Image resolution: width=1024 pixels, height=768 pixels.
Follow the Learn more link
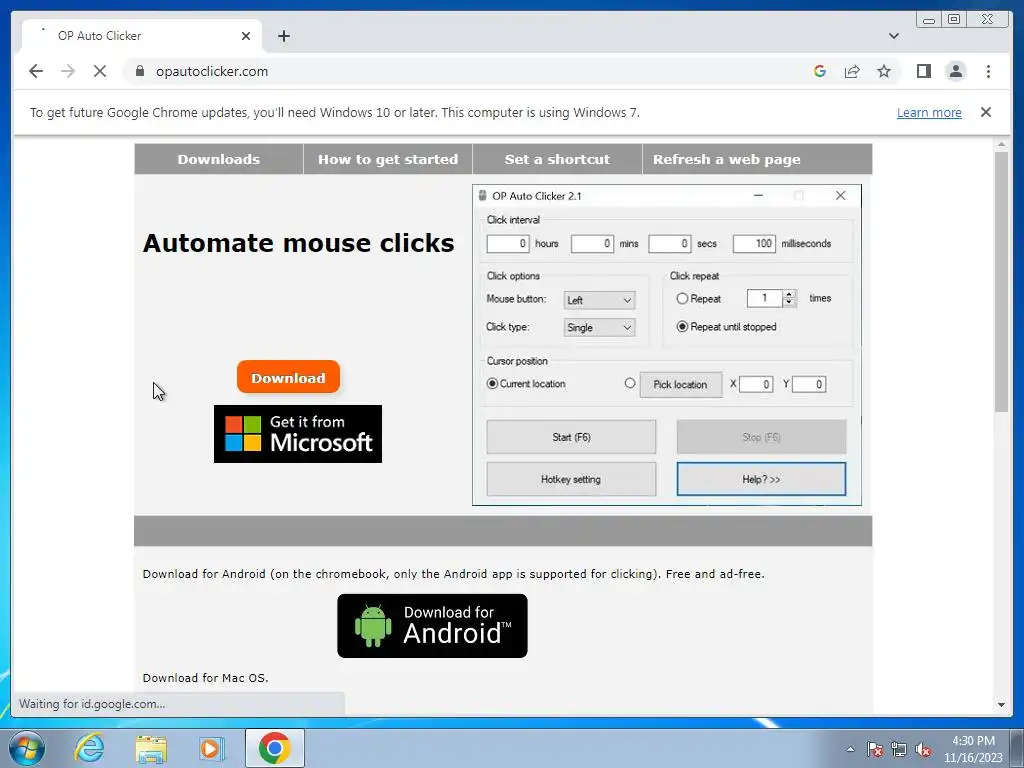pos(929,112)
